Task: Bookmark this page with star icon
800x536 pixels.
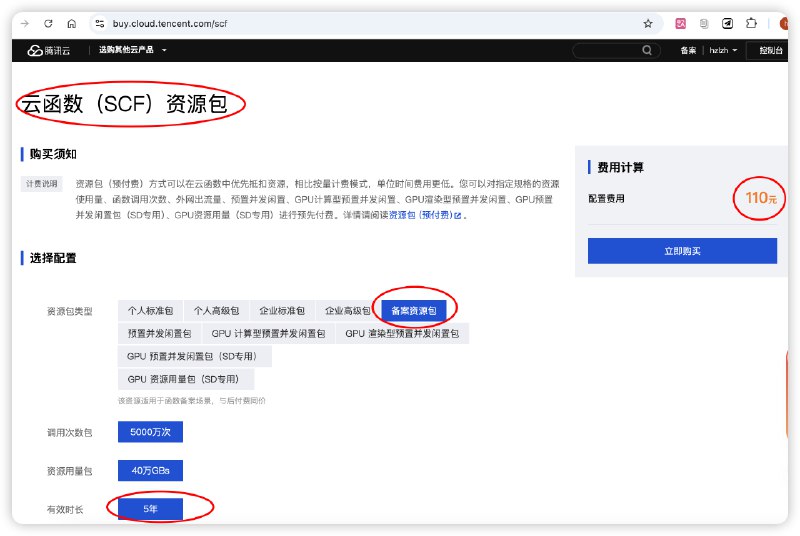Action: click(648, 23)
